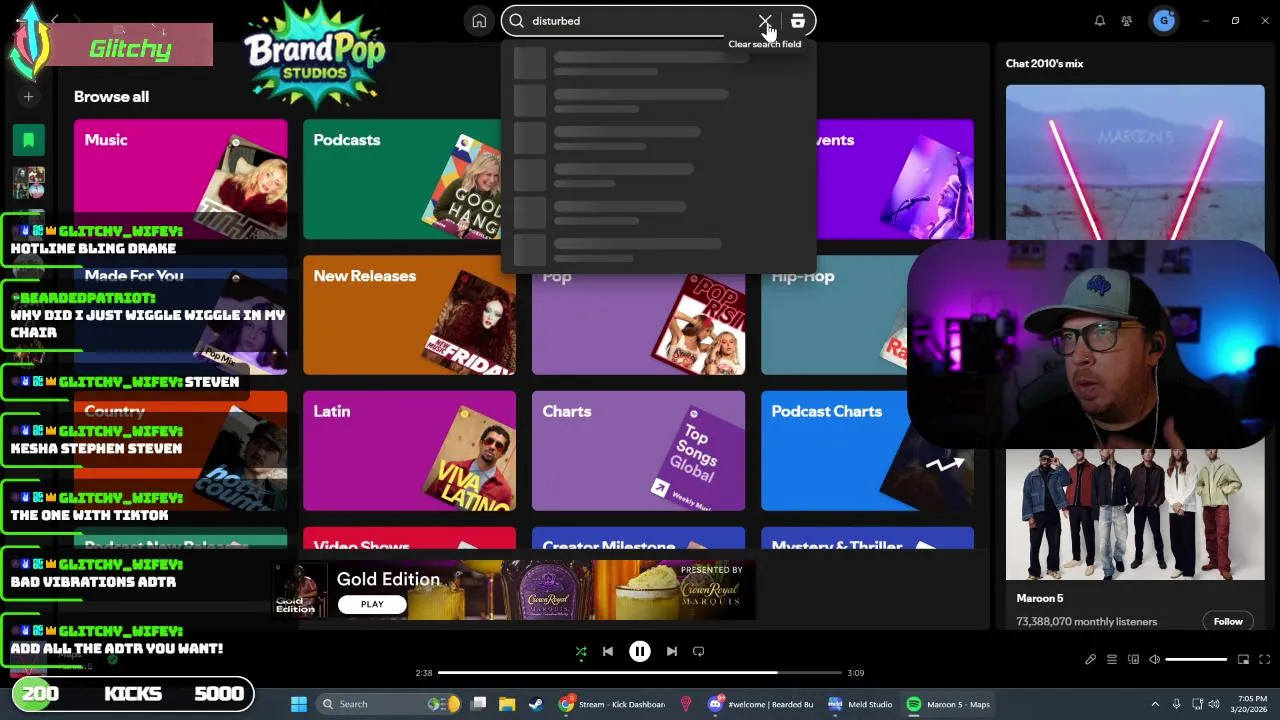Image resolution: width=1280 pixels, height=720 pixels.
Task: Open the notifications bell
Action: click(x=1100, y=21)
